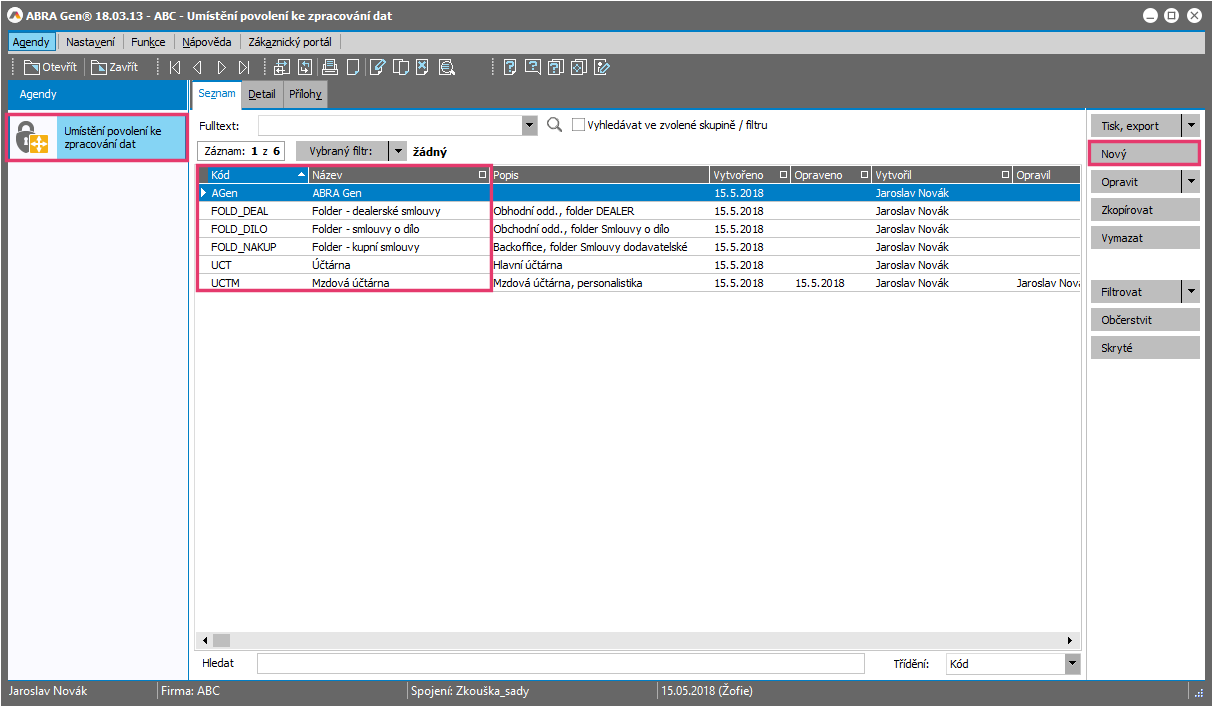This screenshot has height=707, width=1213.
Task: Click the Nový button
Action: click(x=1143, y=154)
